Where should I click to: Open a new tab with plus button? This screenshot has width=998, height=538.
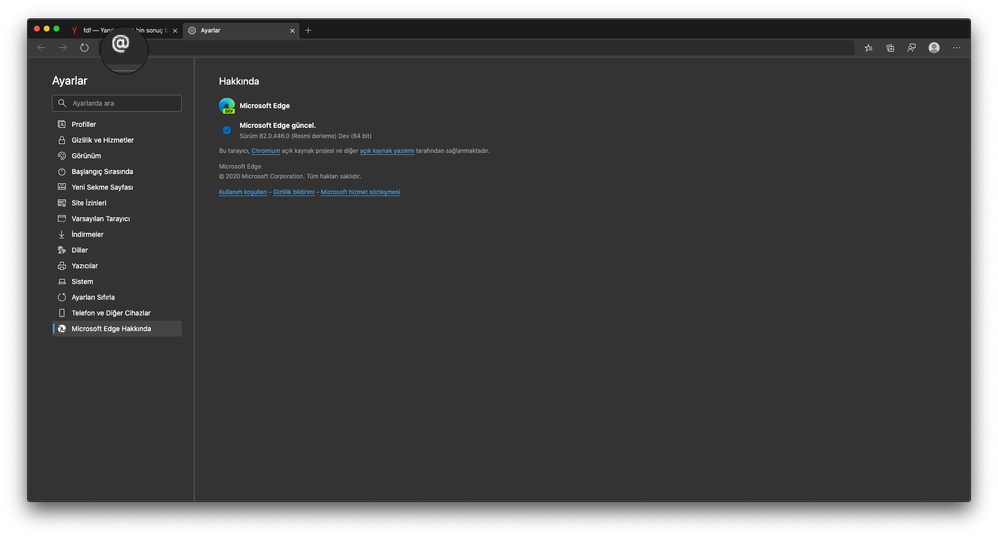coord(308,30)
